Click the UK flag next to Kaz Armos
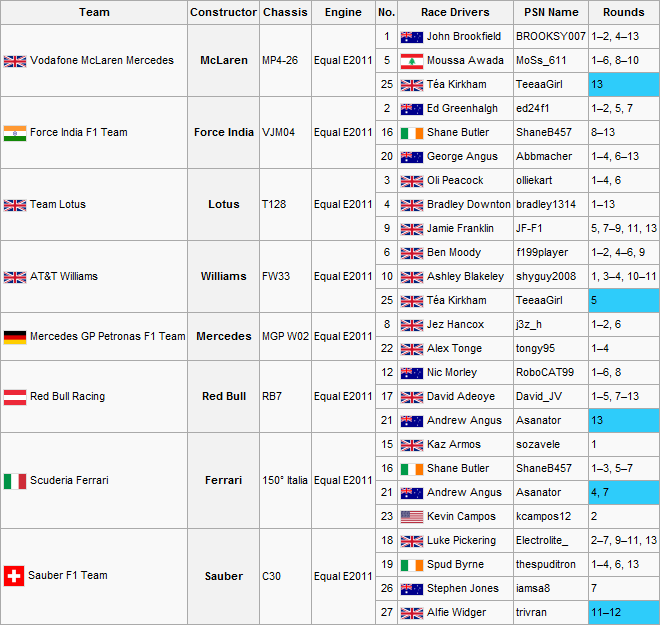This screenshot has width=660, height=625. tap(412, 445)
